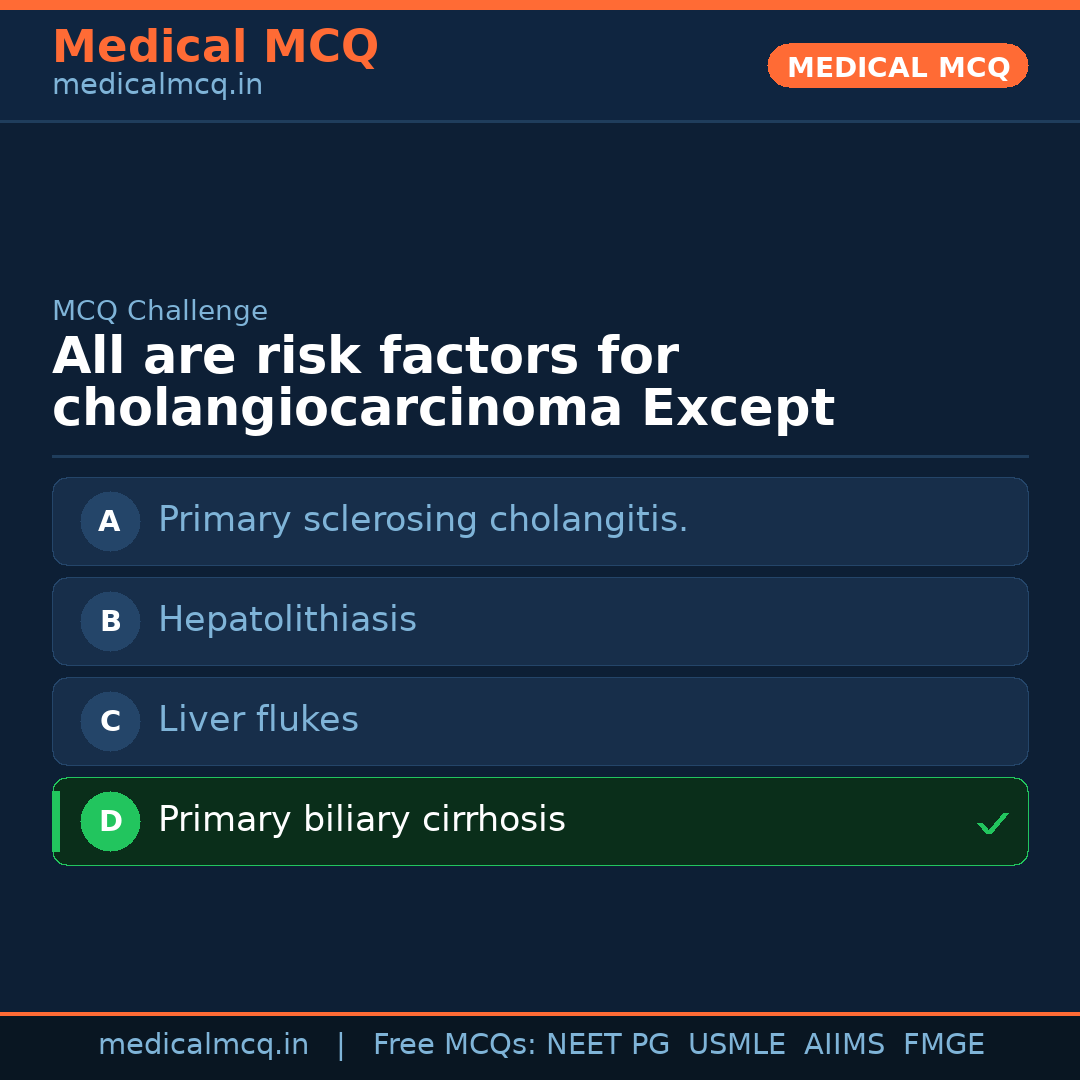The height and width of the screenshot is (1080, 1080).
Task: Choose Liver flukes answer option
Action: (x=258, y=720)
